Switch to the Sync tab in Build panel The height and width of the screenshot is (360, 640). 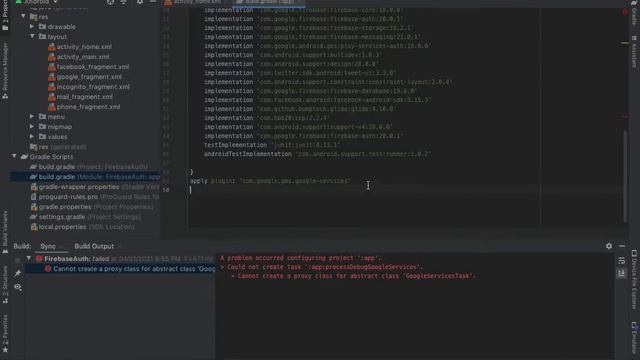click(48, 246)
